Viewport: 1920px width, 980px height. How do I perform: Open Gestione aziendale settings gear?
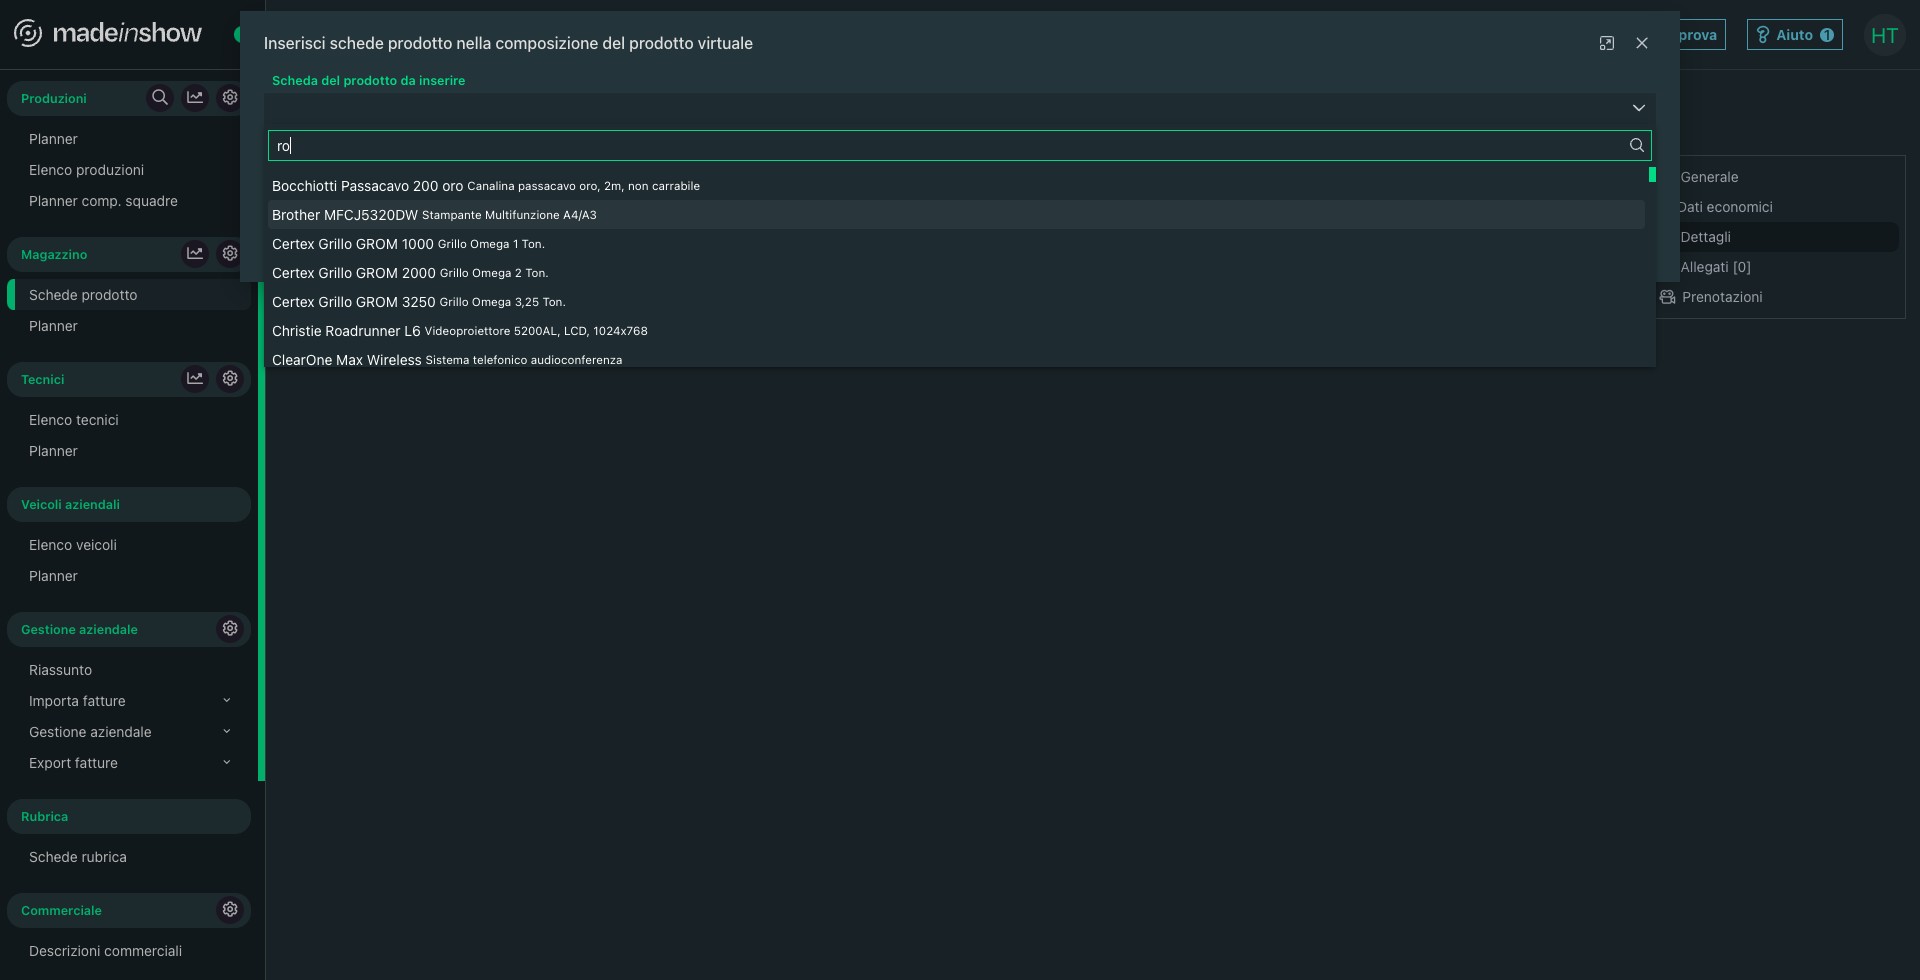pyautogui.click(x=230, y=629)
